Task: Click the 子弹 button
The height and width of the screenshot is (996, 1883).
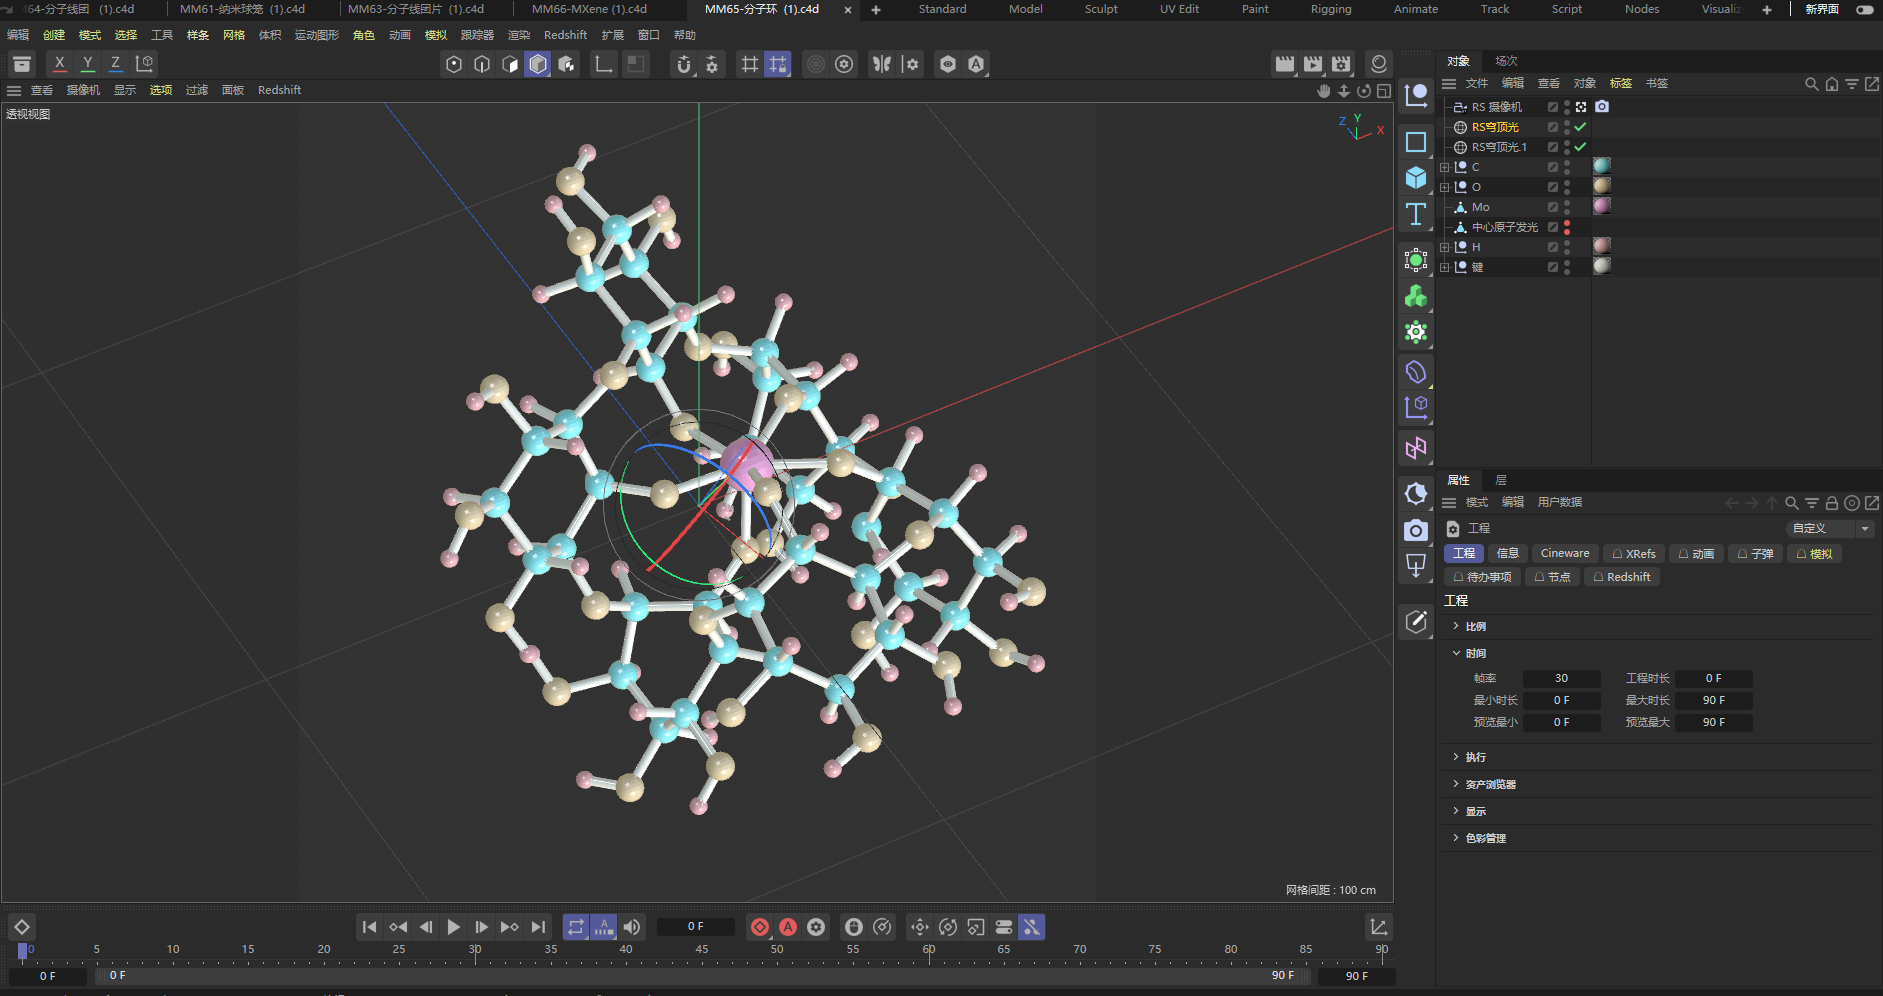Action: tap(1755, 553)
